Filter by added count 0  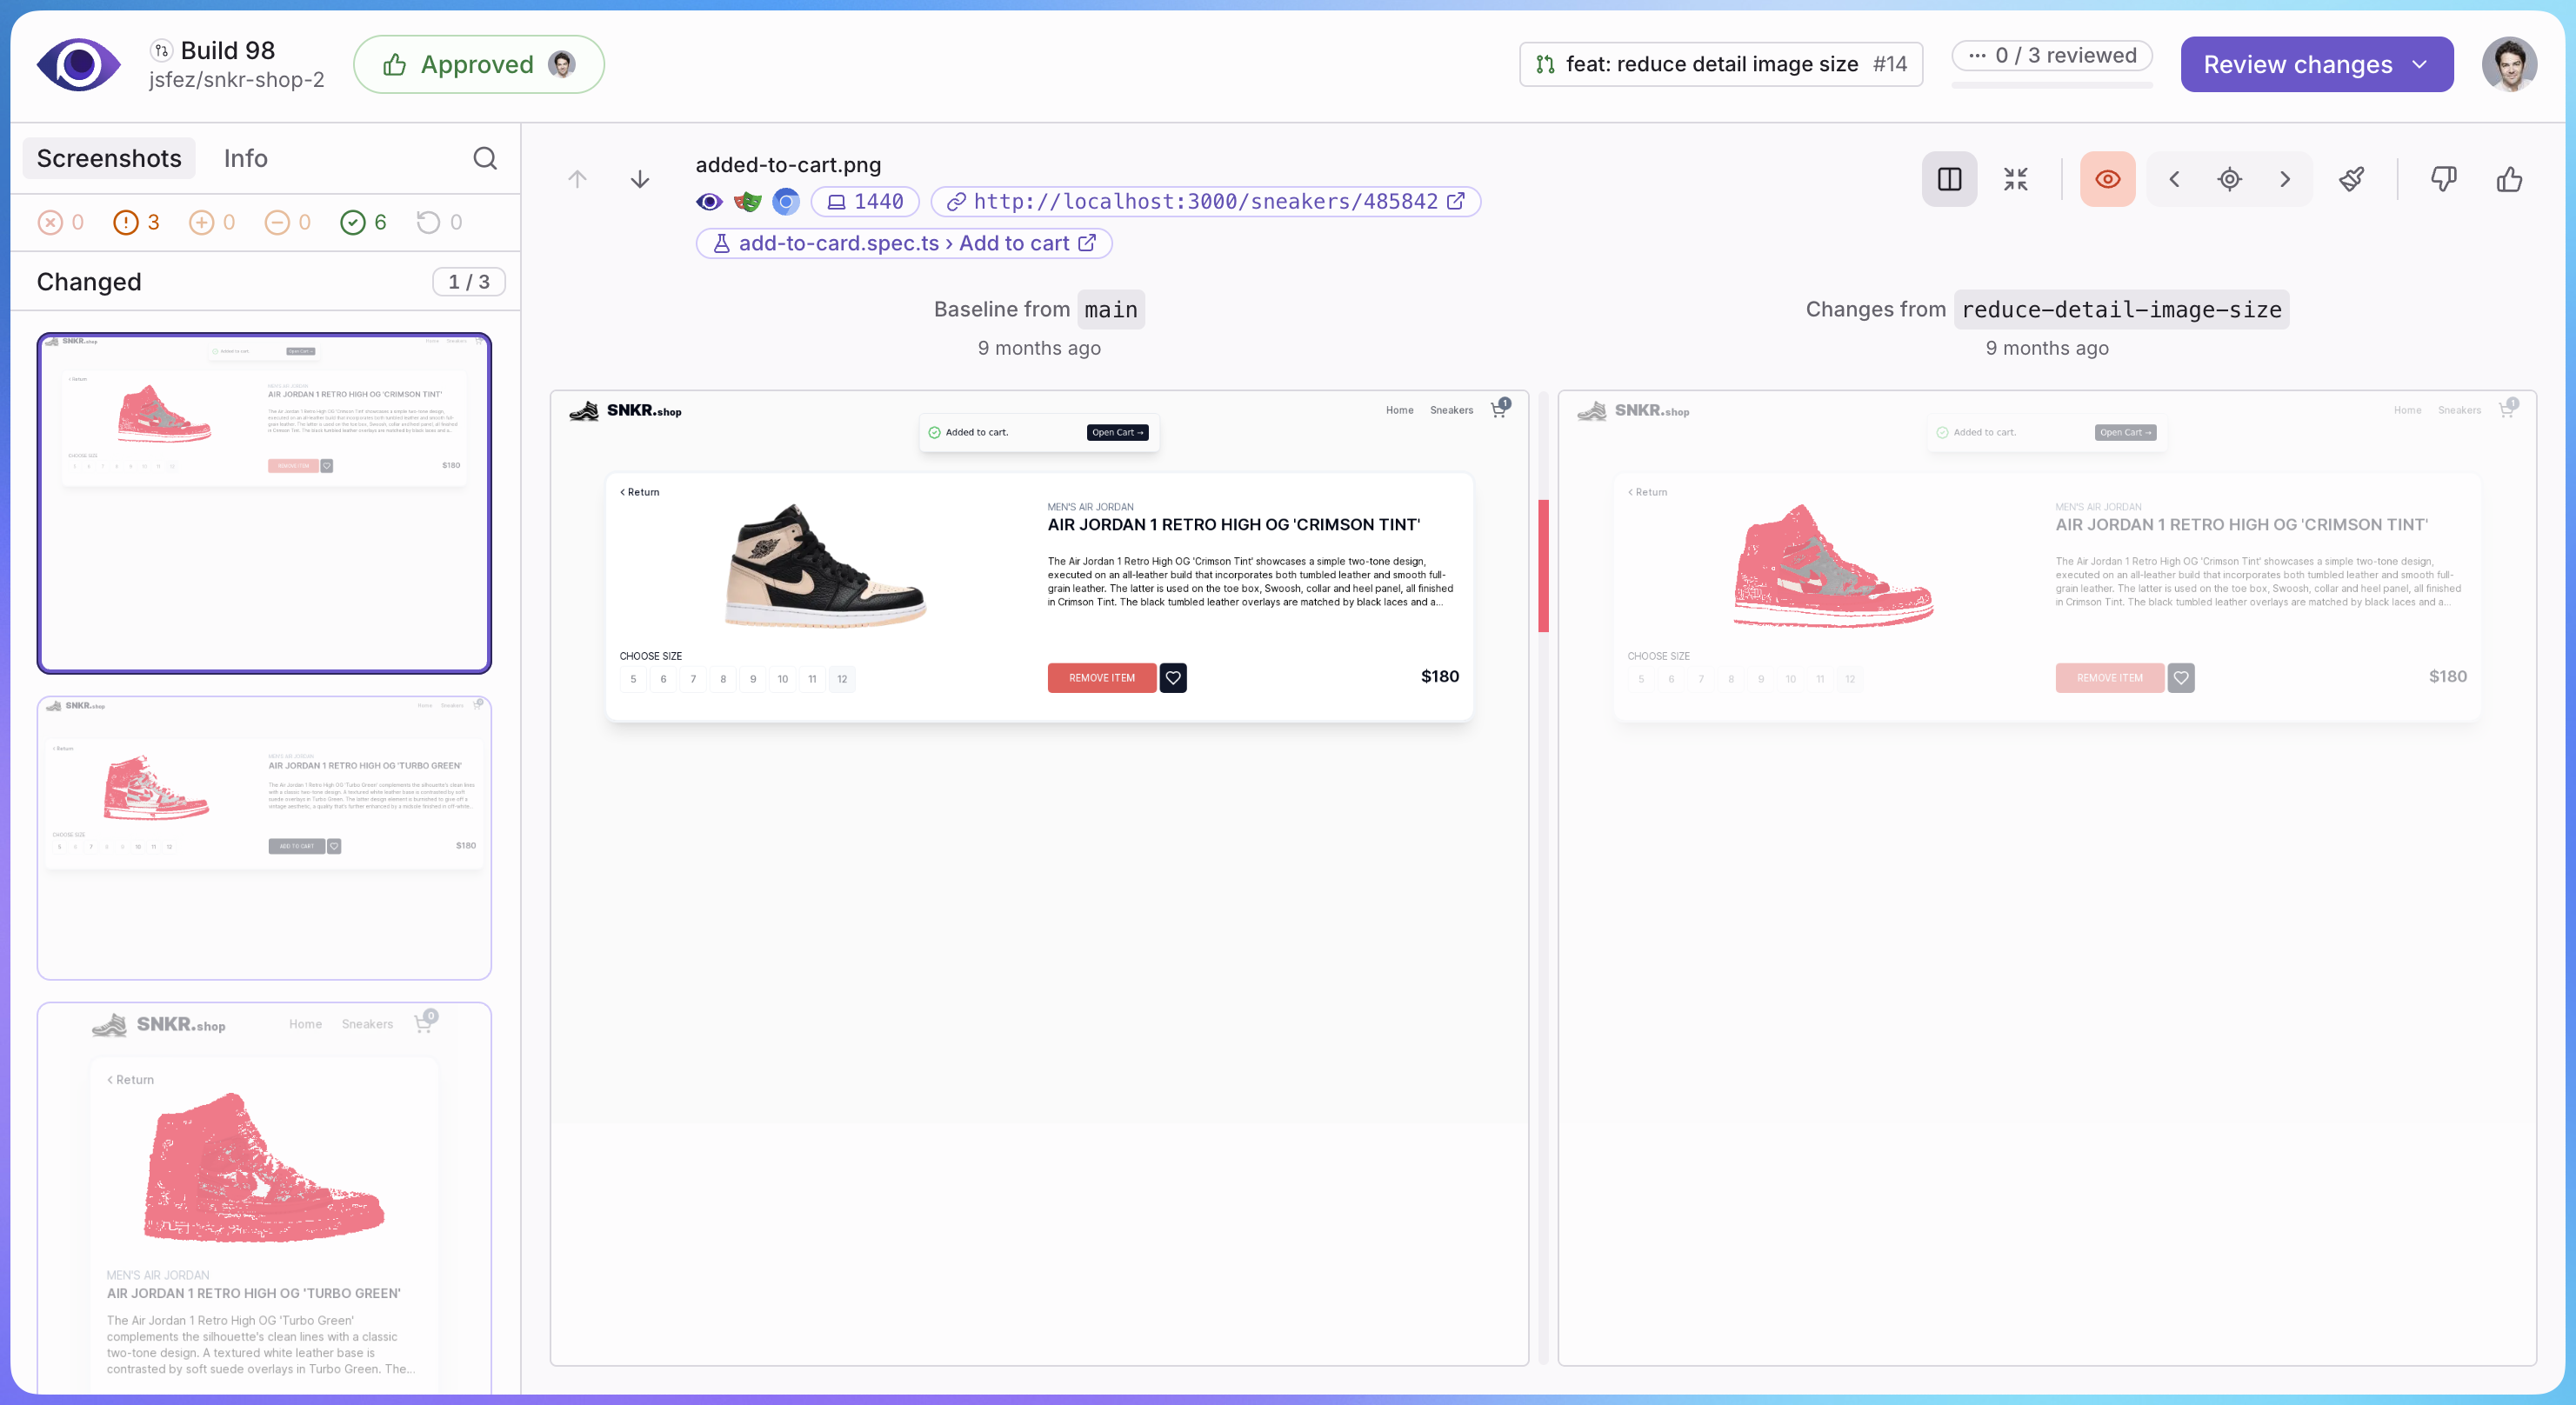[x=212, y=223]
